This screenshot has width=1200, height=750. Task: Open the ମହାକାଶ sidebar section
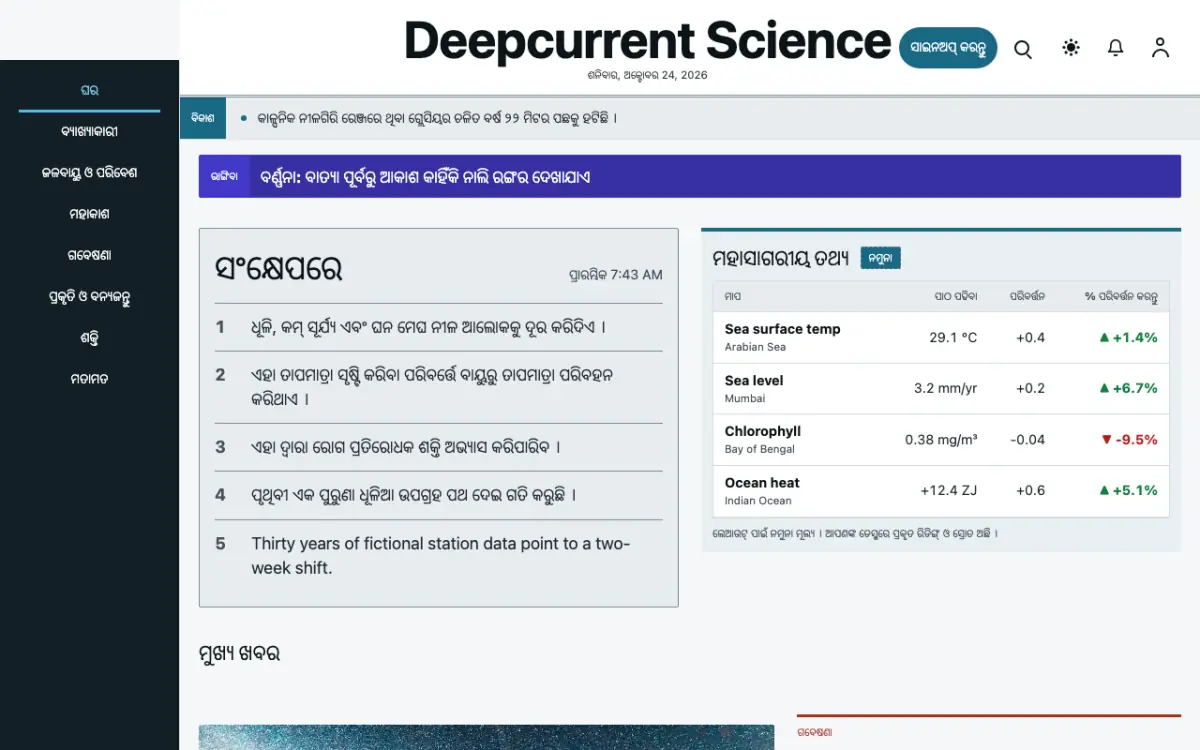pos(89,214)
